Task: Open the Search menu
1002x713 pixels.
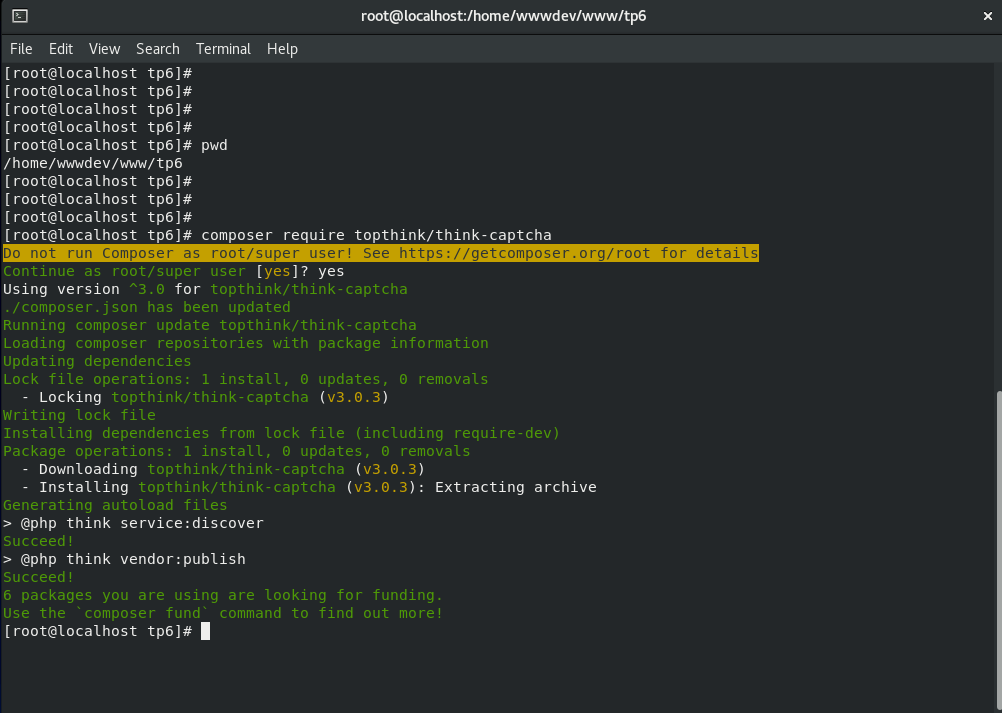Action: [x=157, y=49]
